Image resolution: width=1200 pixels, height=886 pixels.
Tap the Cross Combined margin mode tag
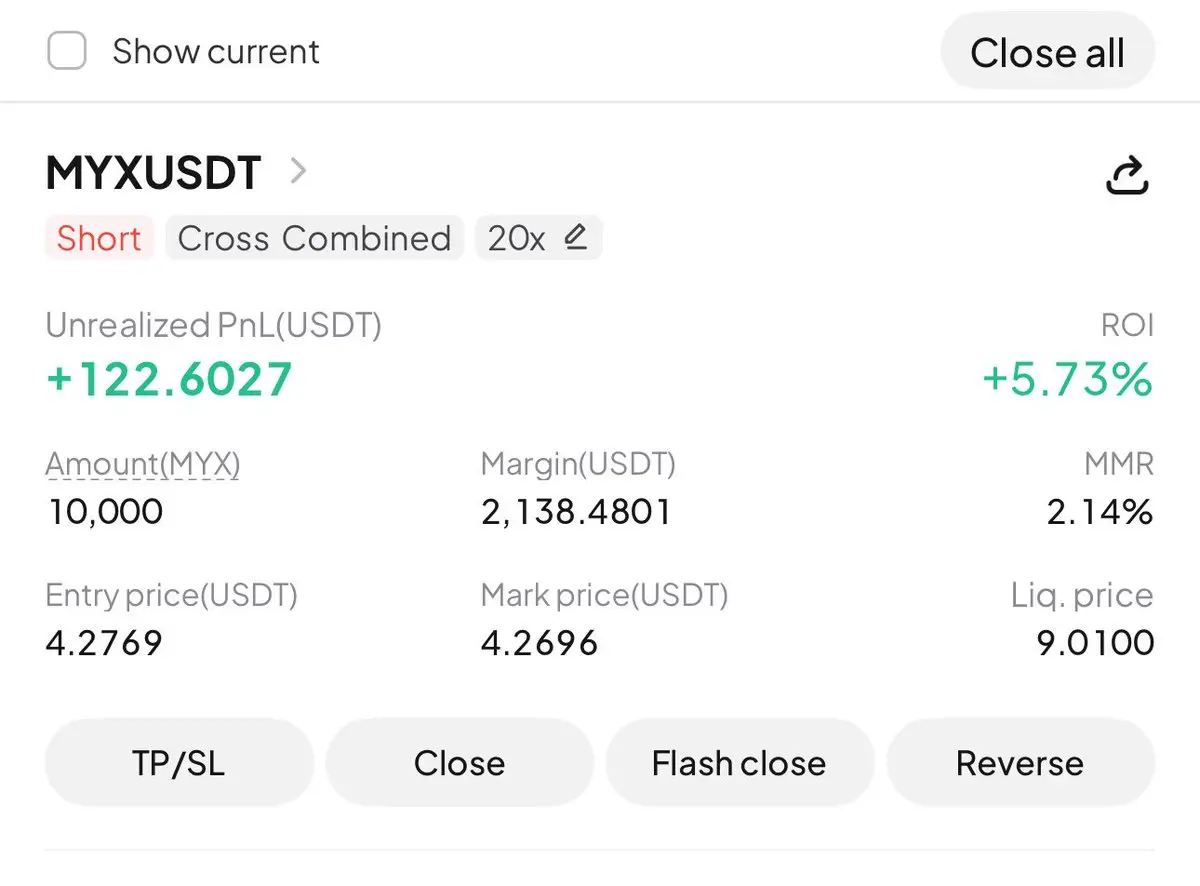[x=314, y=238]
